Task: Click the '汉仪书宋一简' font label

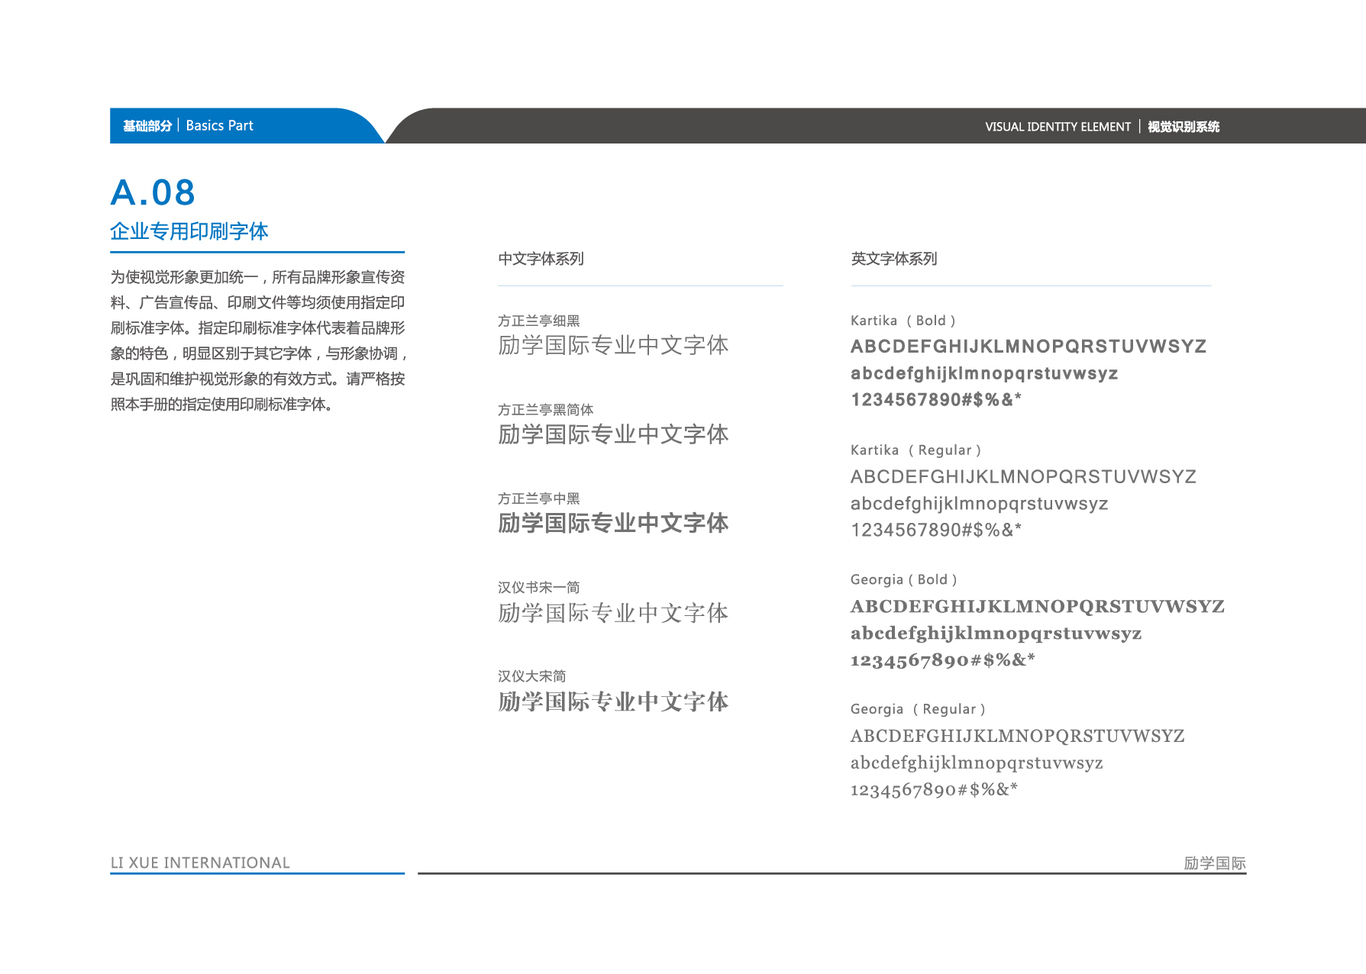Action: pyautogui.click(x=539, y=588)
